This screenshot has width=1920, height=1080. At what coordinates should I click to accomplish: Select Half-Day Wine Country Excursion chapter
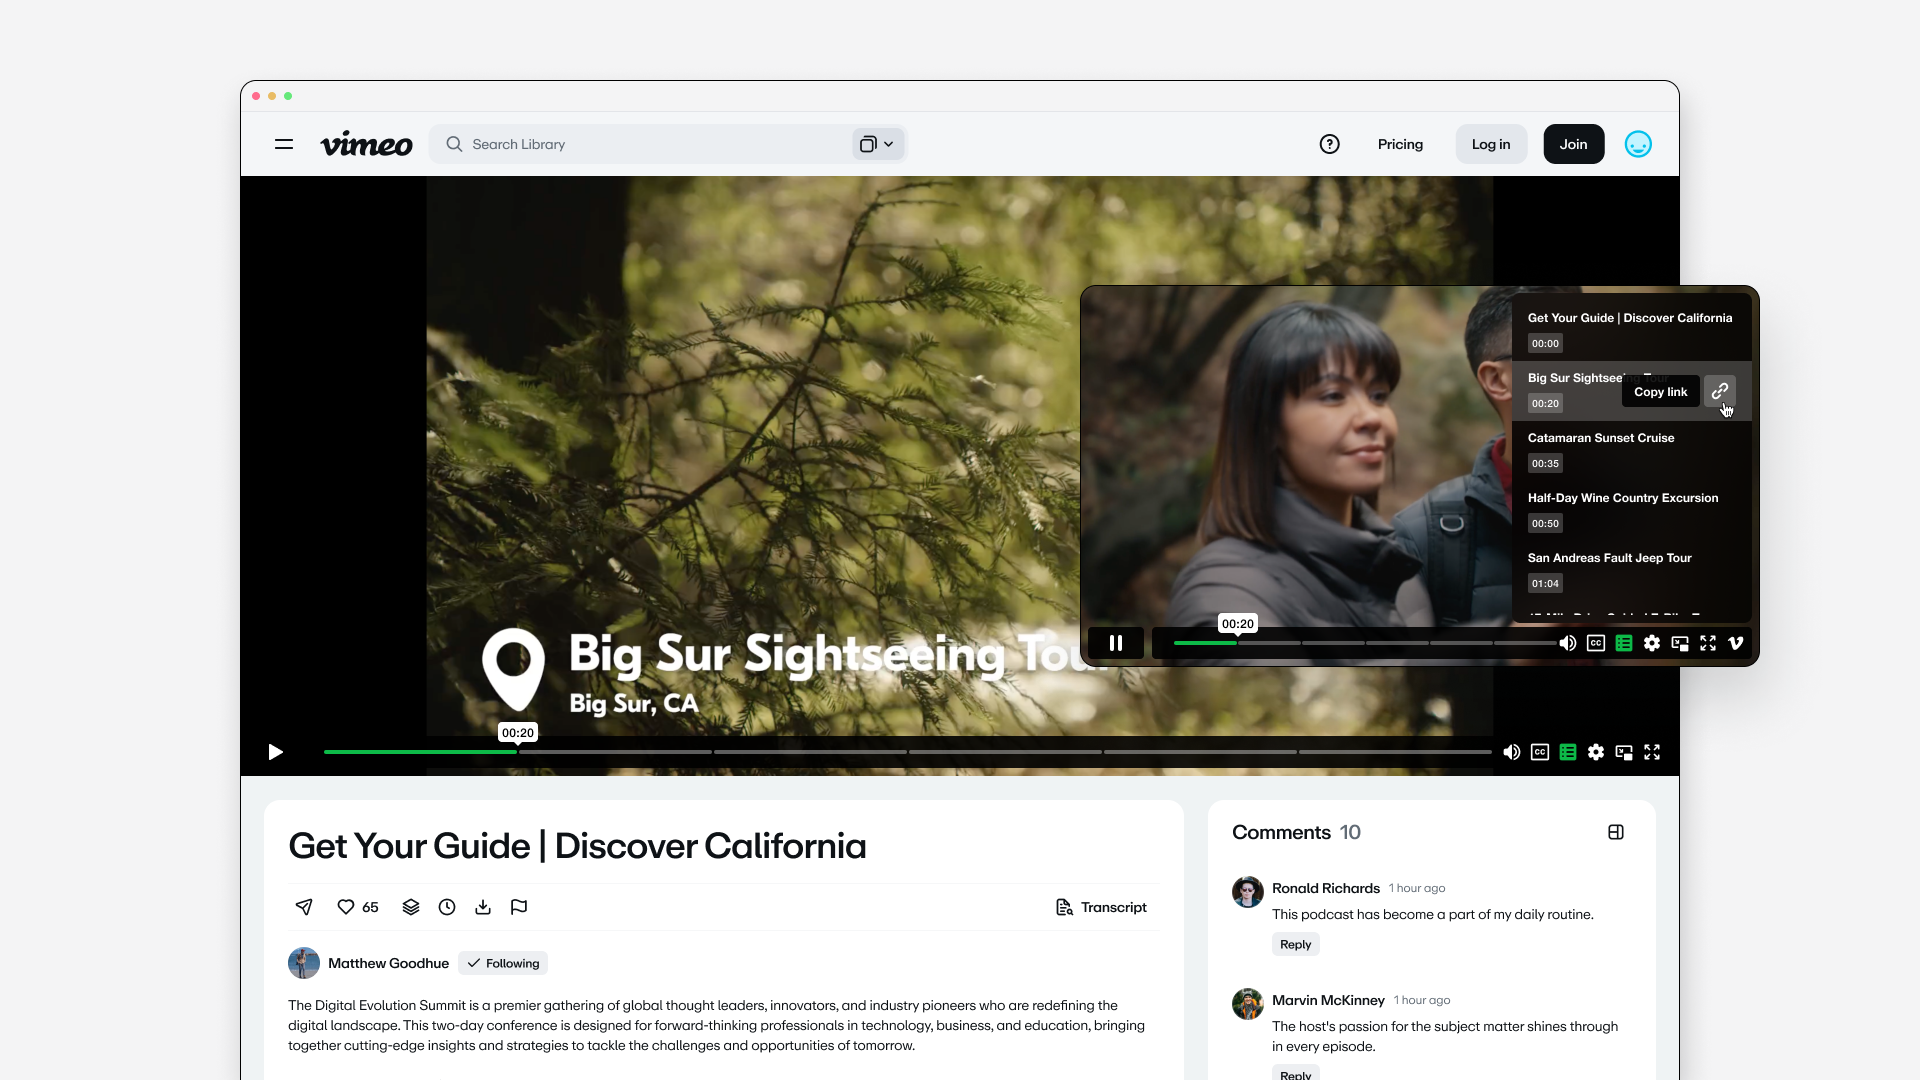(x=1622, y=498)
